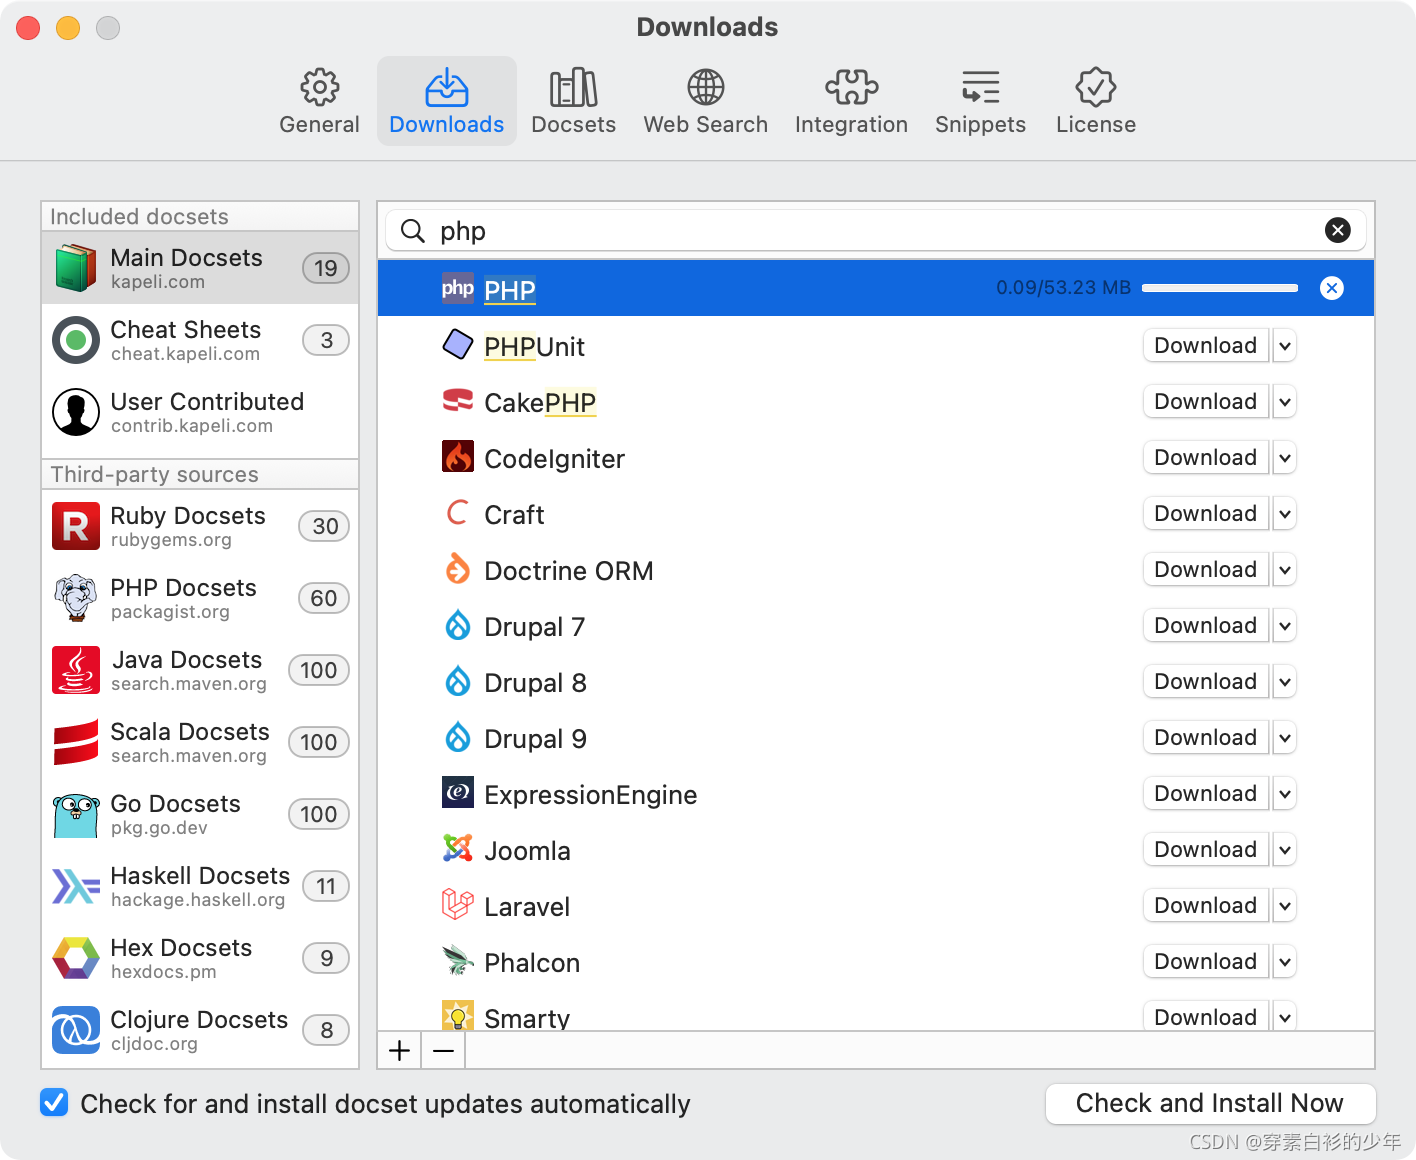Click the PHP download progress bar
Image resolution: width=1416 pixels, height=1160 pixels.
(1219, 287)
